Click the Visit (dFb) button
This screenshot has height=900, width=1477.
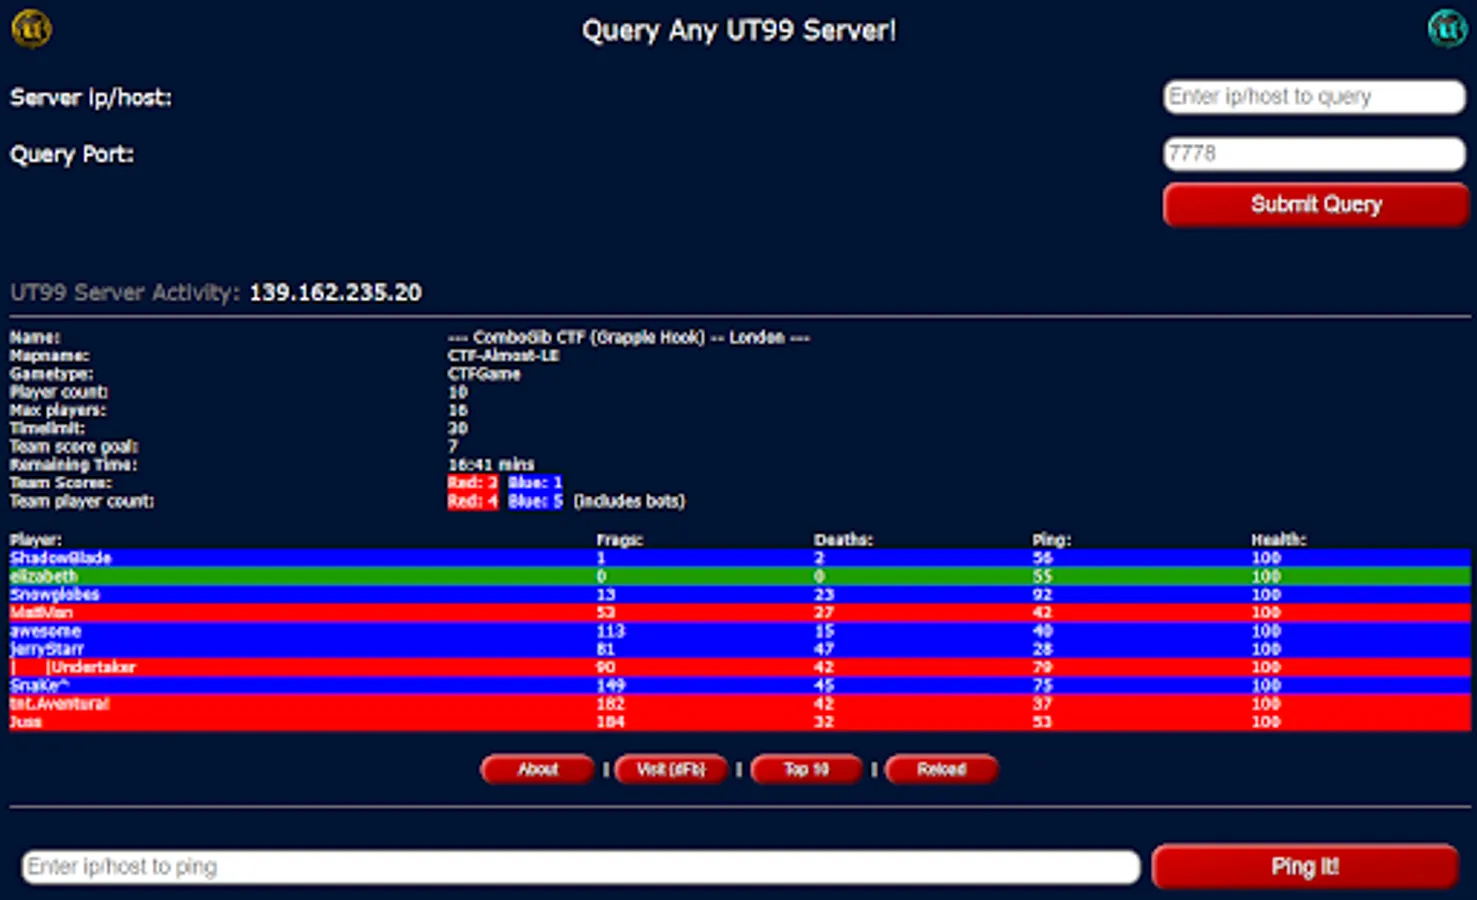click(671, 769)
